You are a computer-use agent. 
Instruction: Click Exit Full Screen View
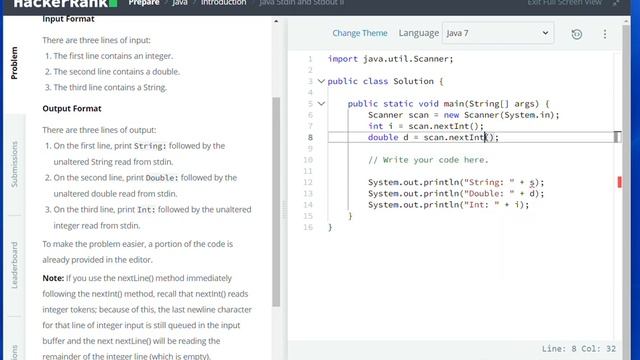click(564, 3)
